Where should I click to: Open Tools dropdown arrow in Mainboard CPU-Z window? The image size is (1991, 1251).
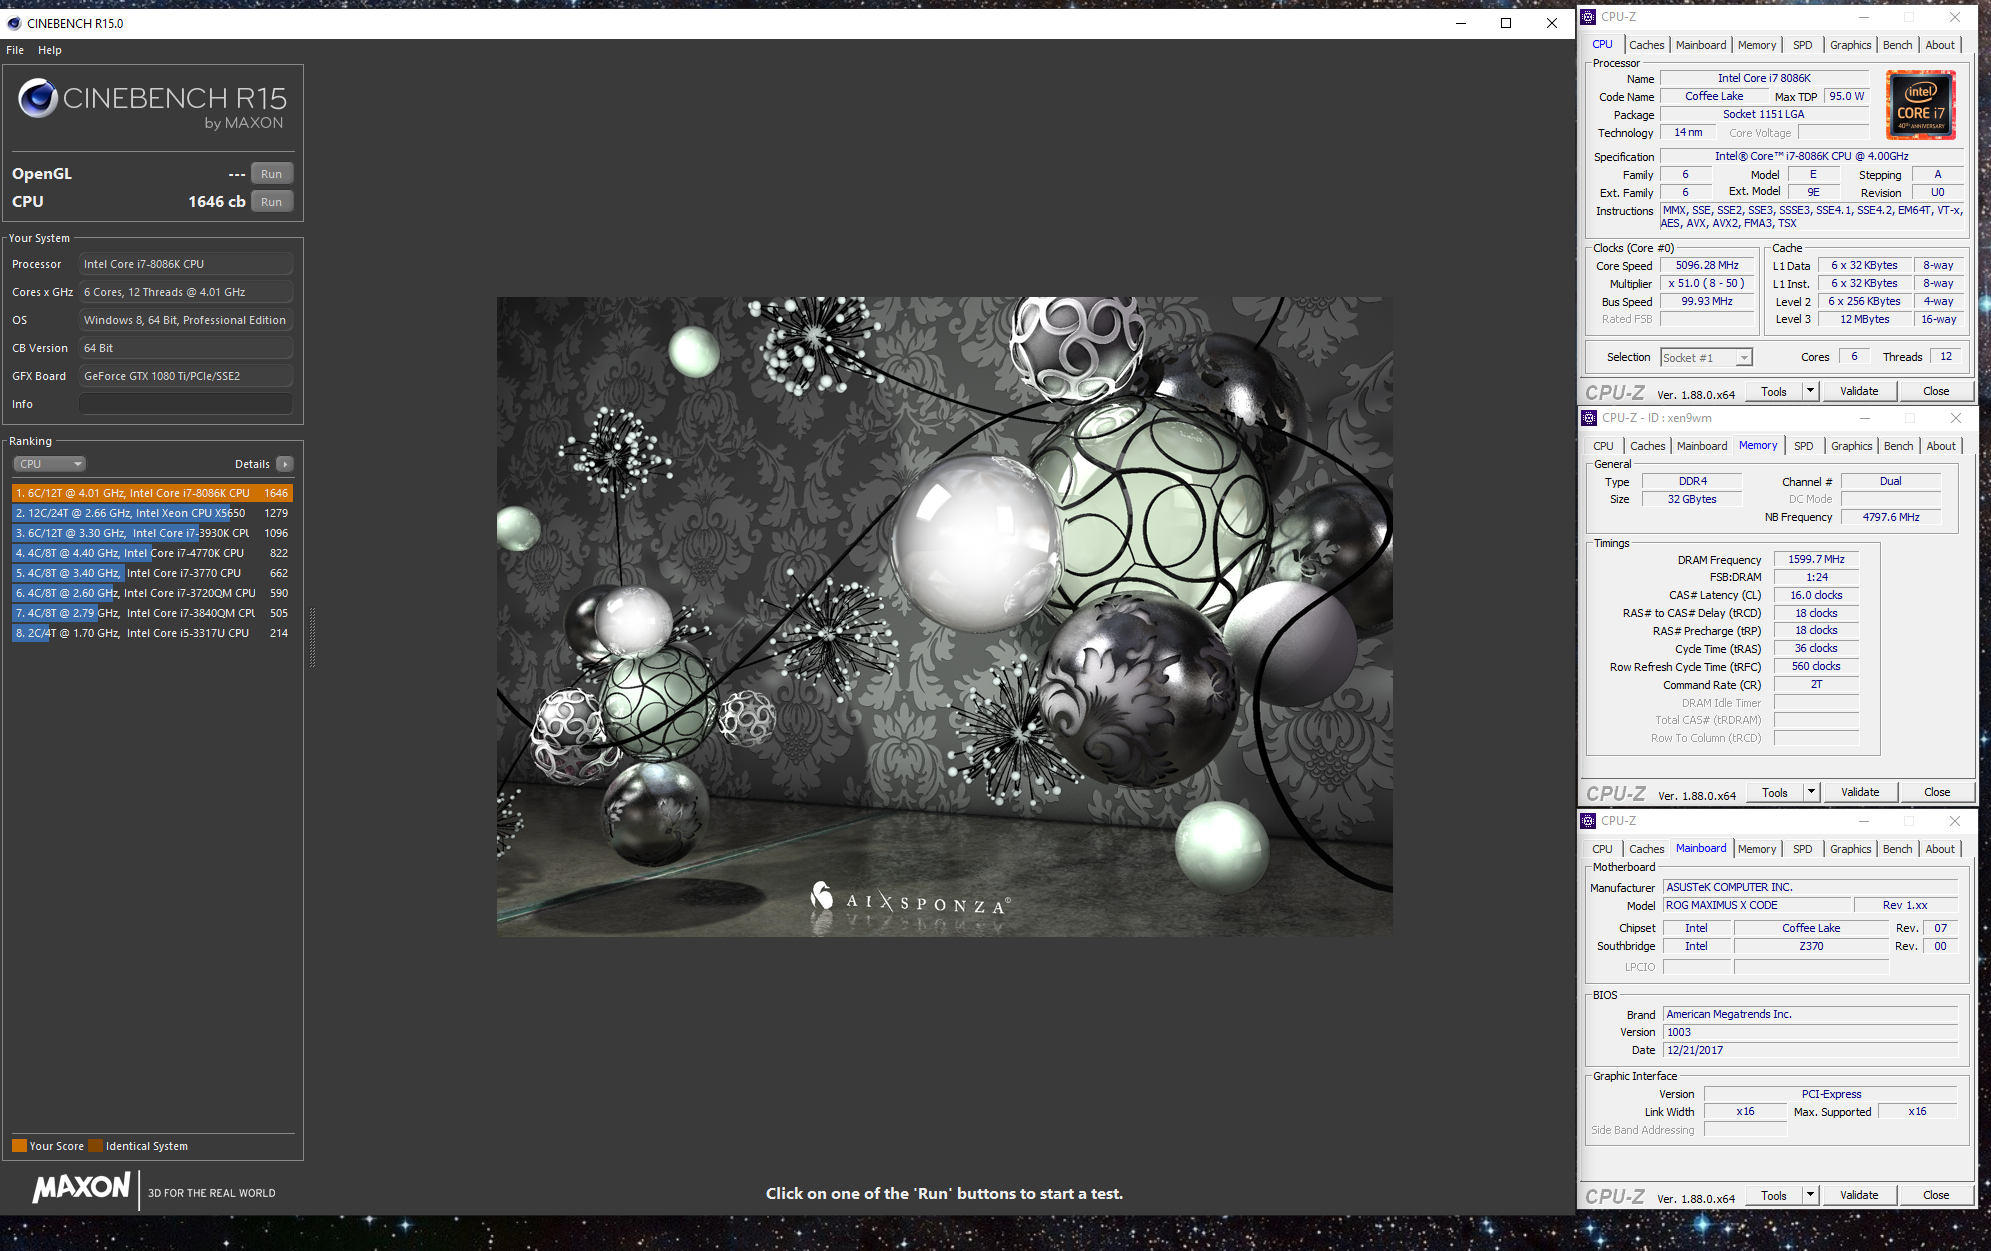(1810, 1196)
